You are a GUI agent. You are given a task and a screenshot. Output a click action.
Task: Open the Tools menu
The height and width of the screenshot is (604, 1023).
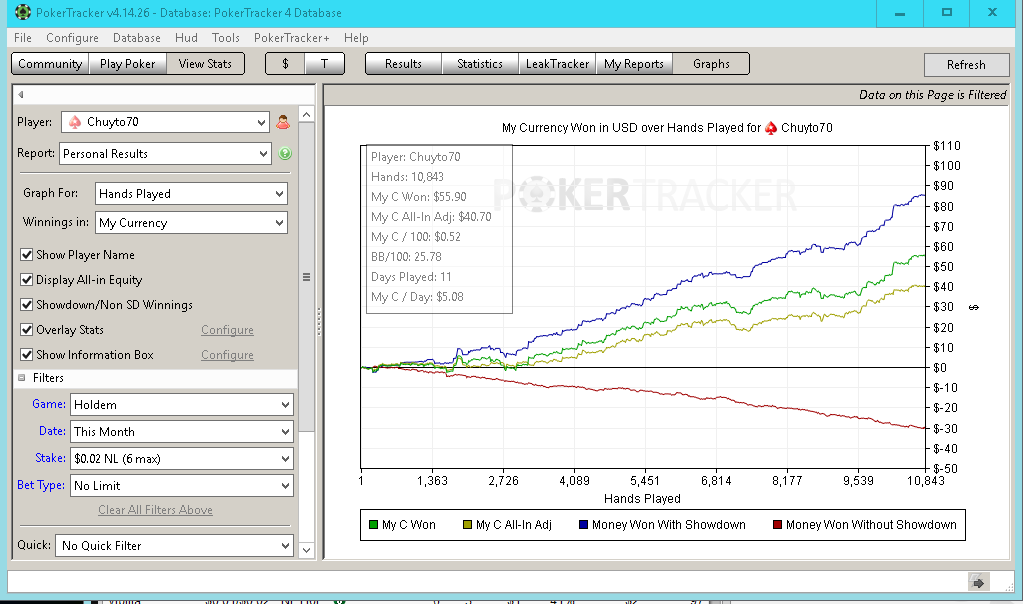pyautogui.click(x=226, y=38)
